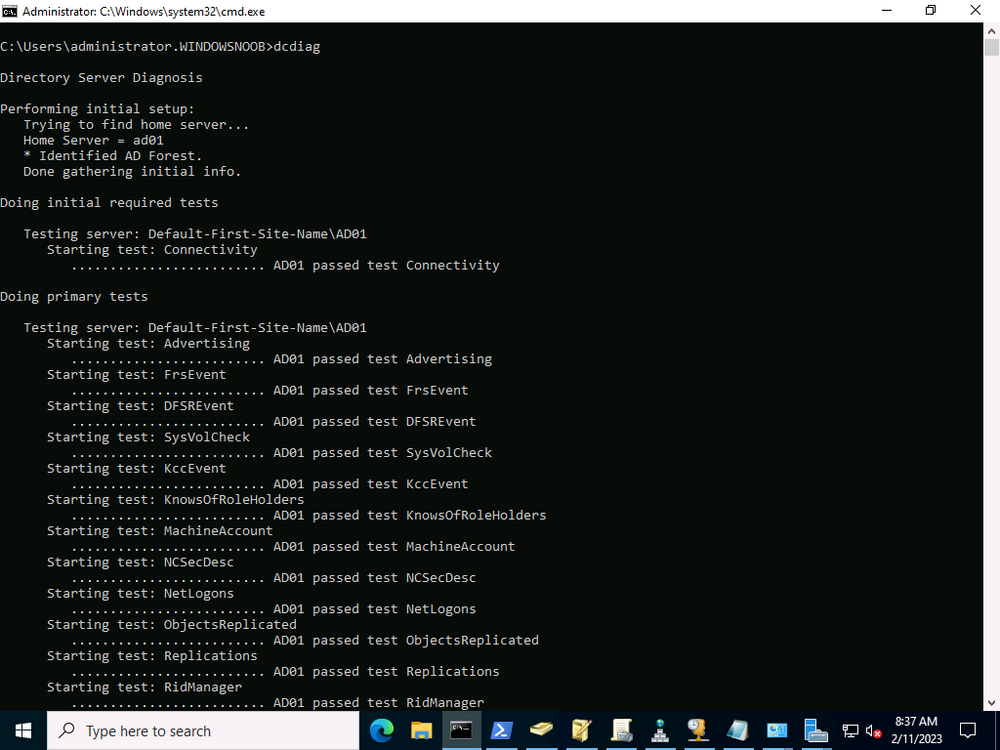The height and width of the screenshot is (750, 1000).
Task: Click the blue chart panel taskbar icon
Action: (777, 730)
